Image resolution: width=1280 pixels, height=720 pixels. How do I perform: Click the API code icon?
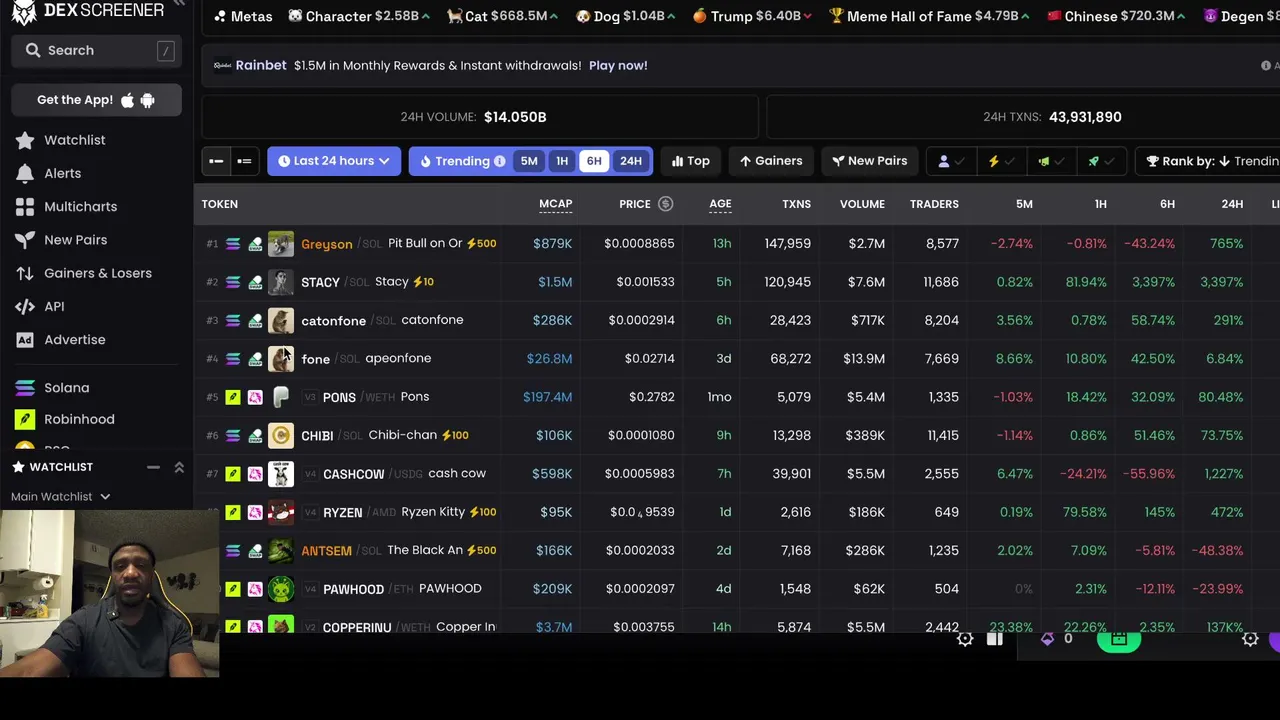[25, 306]
